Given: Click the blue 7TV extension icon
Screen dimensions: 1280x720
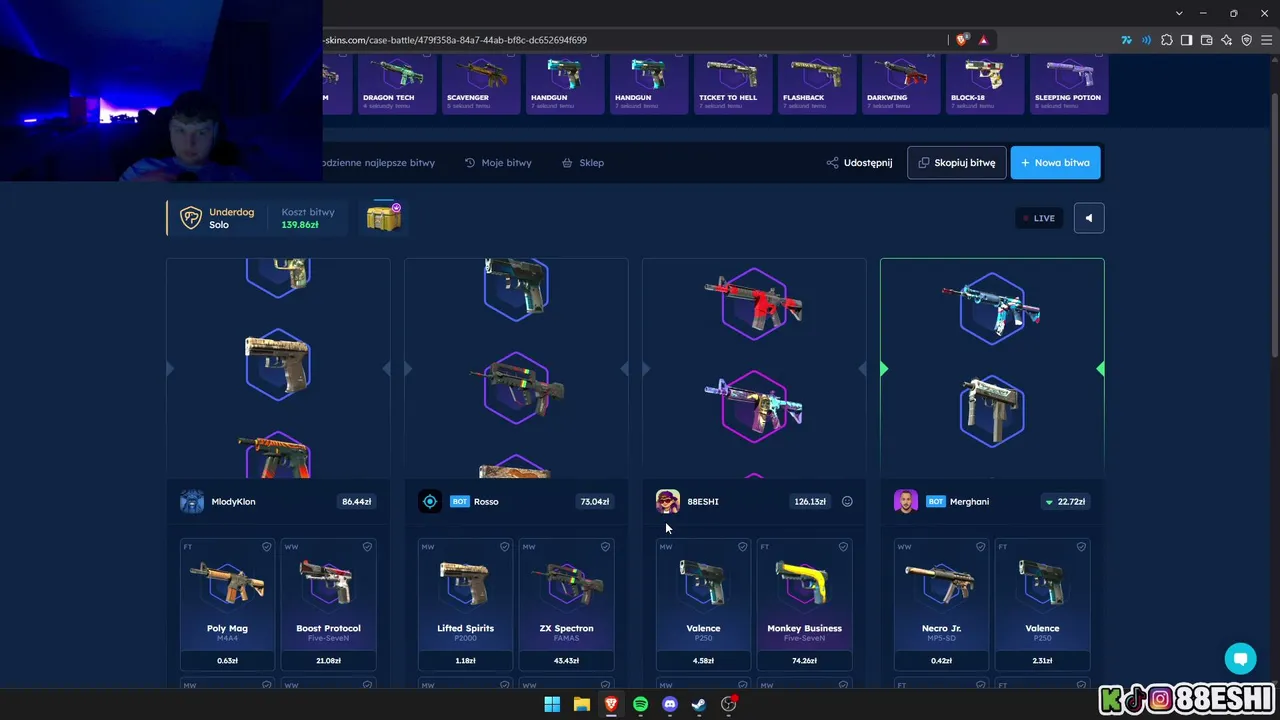Looking at the screenshot, I should point(1126,40).
